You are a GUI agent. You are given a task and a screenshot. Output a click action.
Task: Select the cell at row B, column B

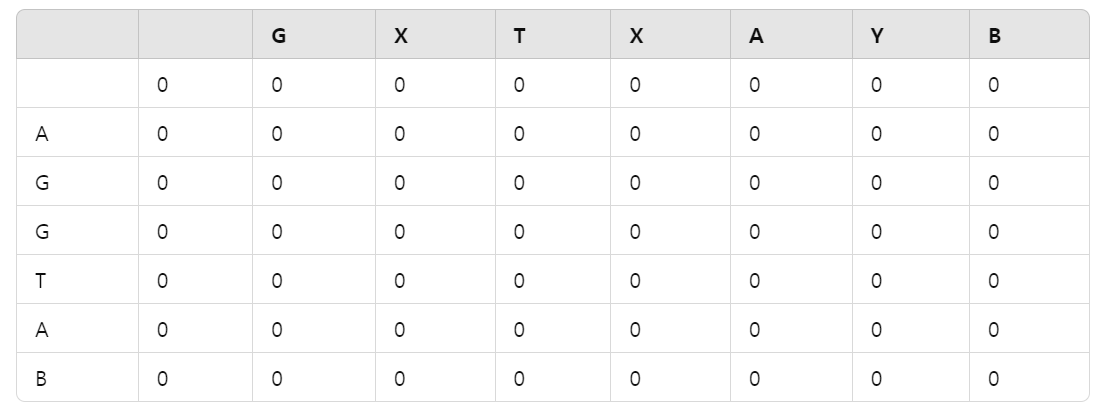(x=1030, y=378)
